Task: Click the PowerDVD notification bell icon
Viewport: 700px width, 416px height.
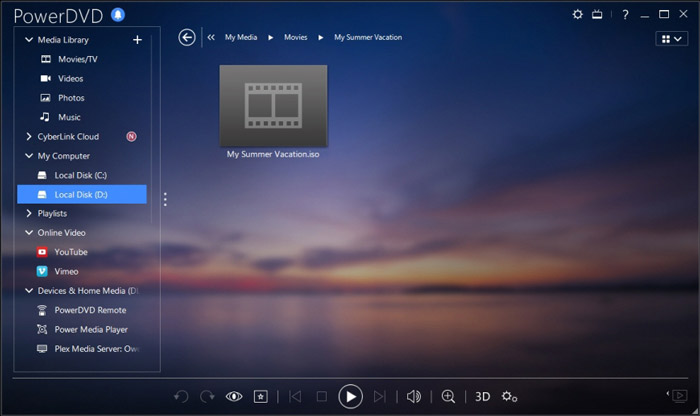Action: 118,15
